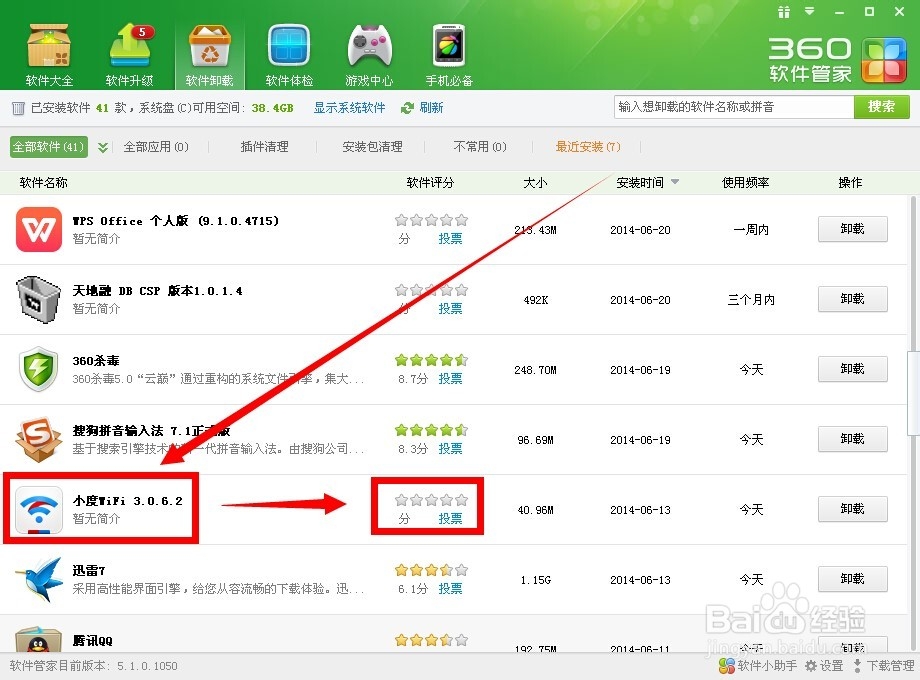This screenshot has height=680, width=920.
Task: Focus the uninstall search input field
Action: click(x=734, y=107)
